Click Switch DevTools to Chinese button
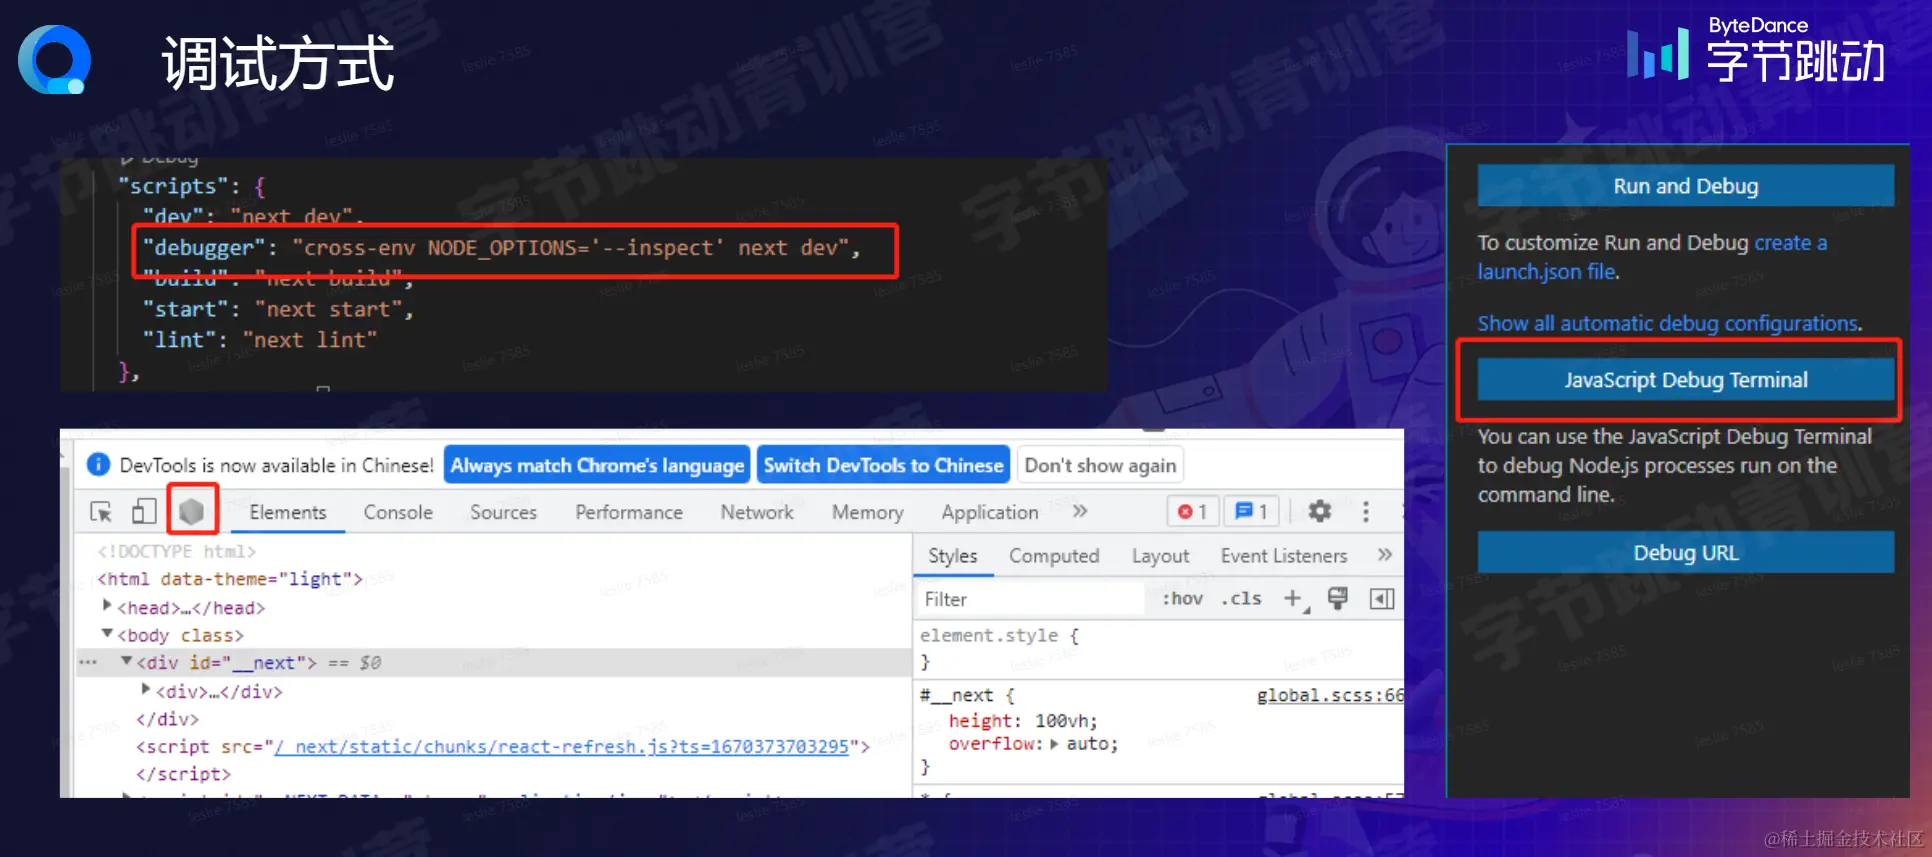This screenshot has height=857, width=1932. 883,465
